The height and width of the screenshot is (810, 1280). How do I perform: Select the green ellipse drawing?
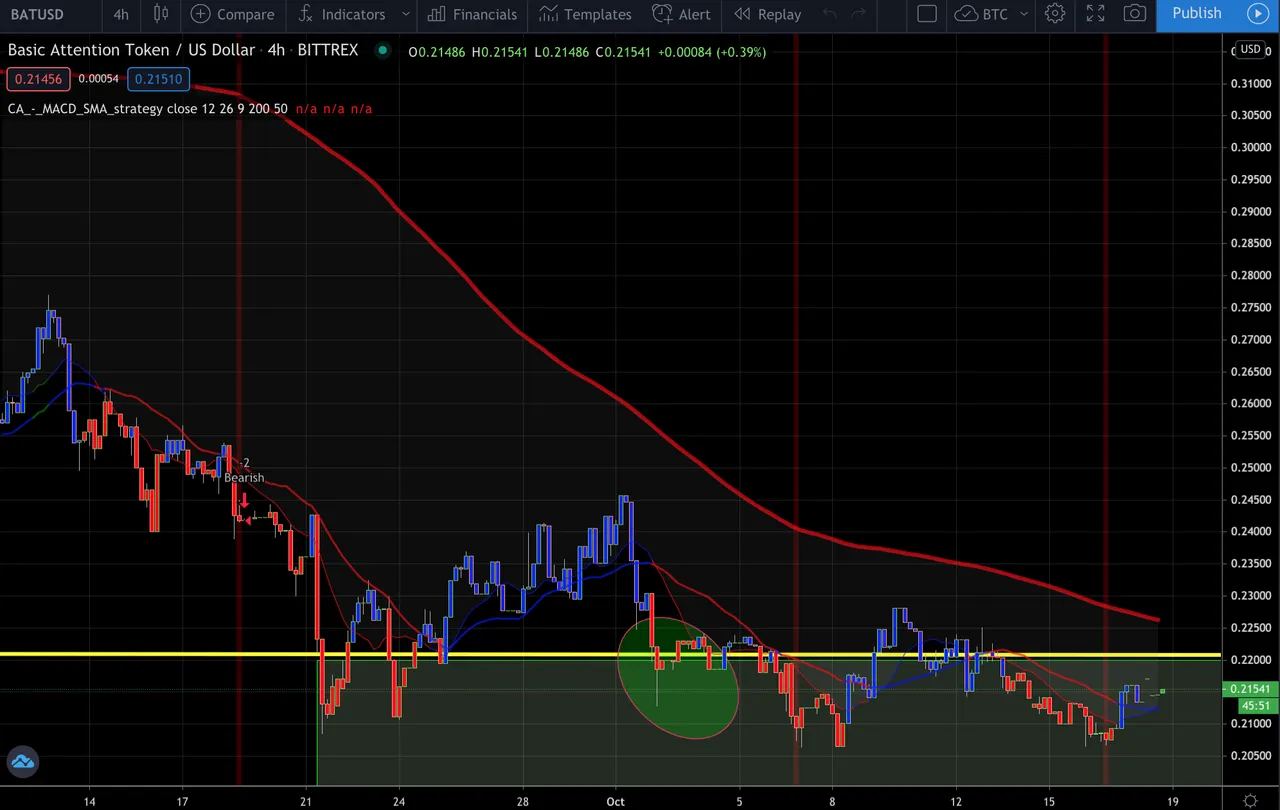pyautogui.click(x=678, y=678)
